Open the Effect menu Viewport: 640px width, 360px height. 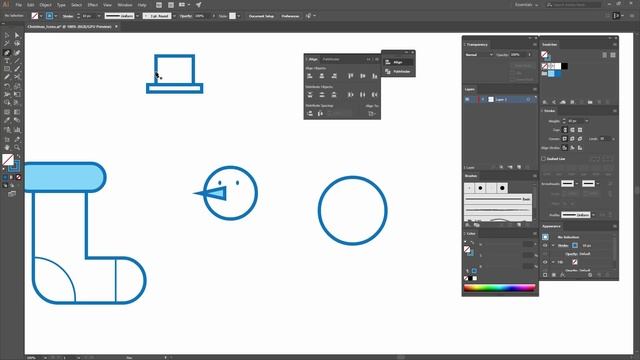(x=93, y=5)
